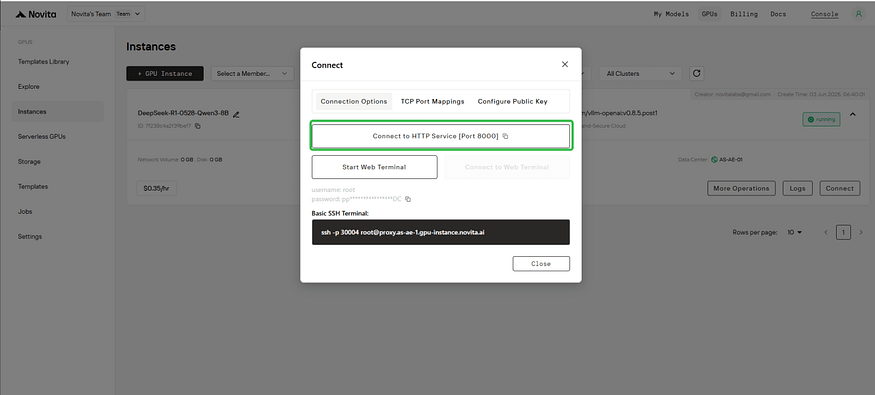Copy the HTTP service address icon
Screen dimensions: 875x395
[506, 136]
